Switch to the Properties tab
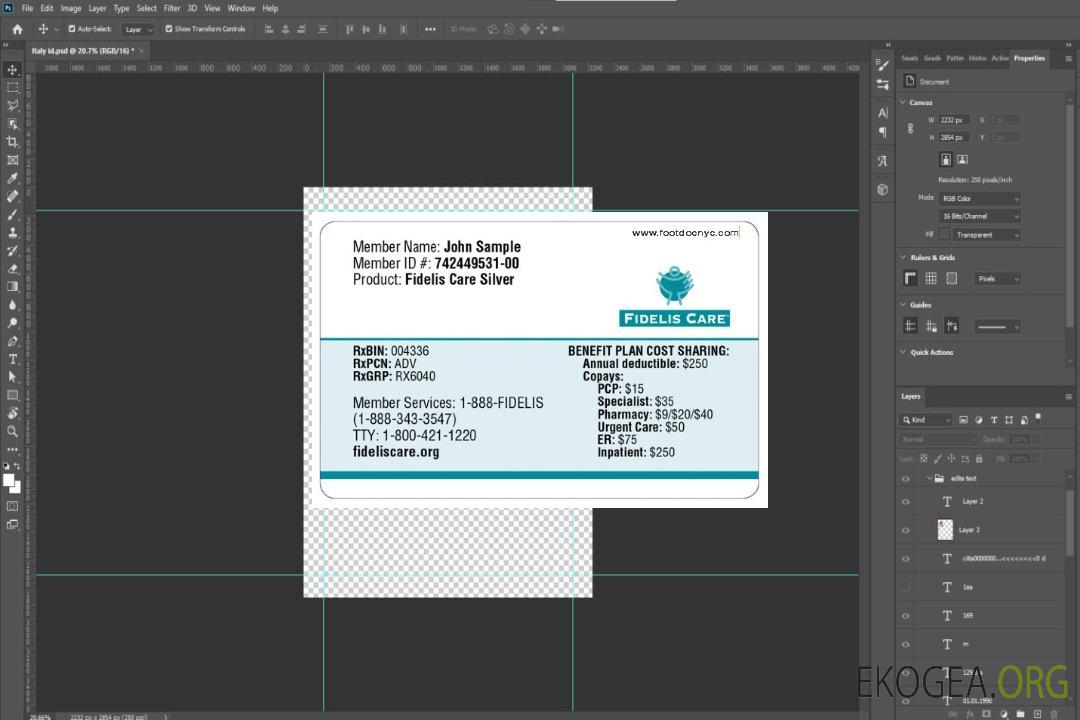The height and width of the screenshot is (720, 1080). coord(1029,59)
